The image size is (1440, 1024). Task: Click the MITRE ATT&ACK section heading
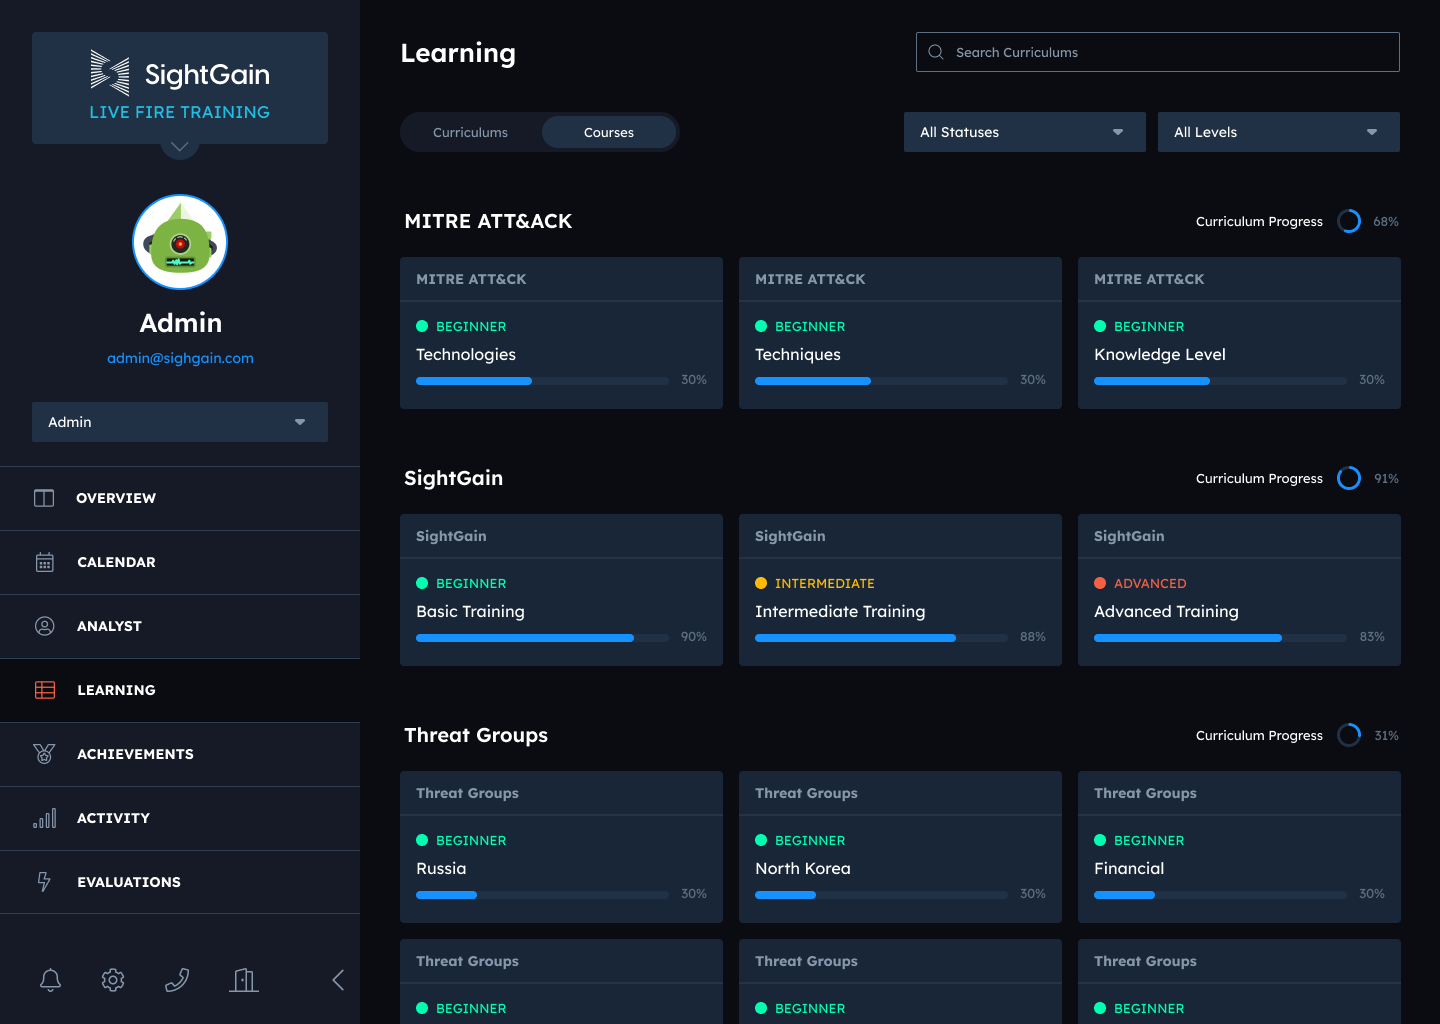coord(488,221)
